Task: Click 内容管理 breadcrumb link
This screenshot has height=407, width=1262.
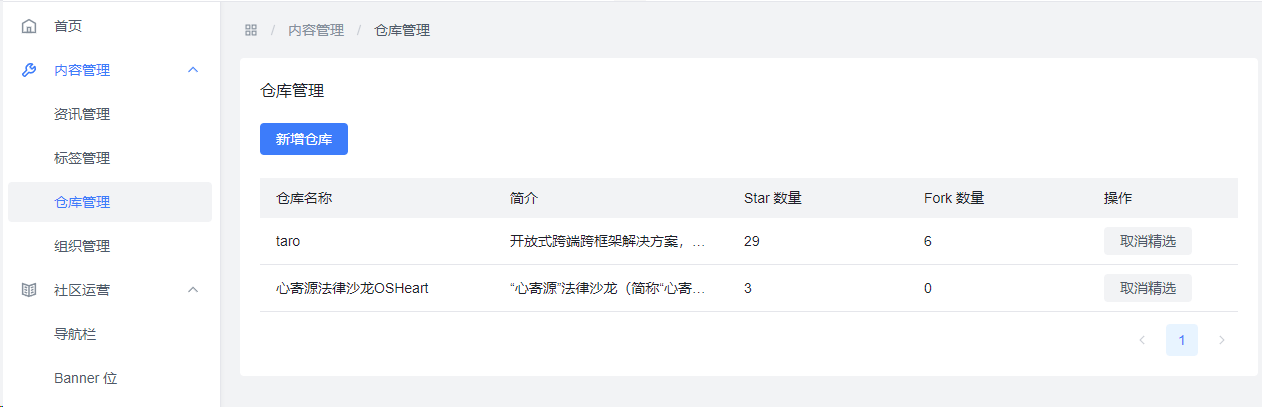Action: pyautogui.click(x=316, y=30)
